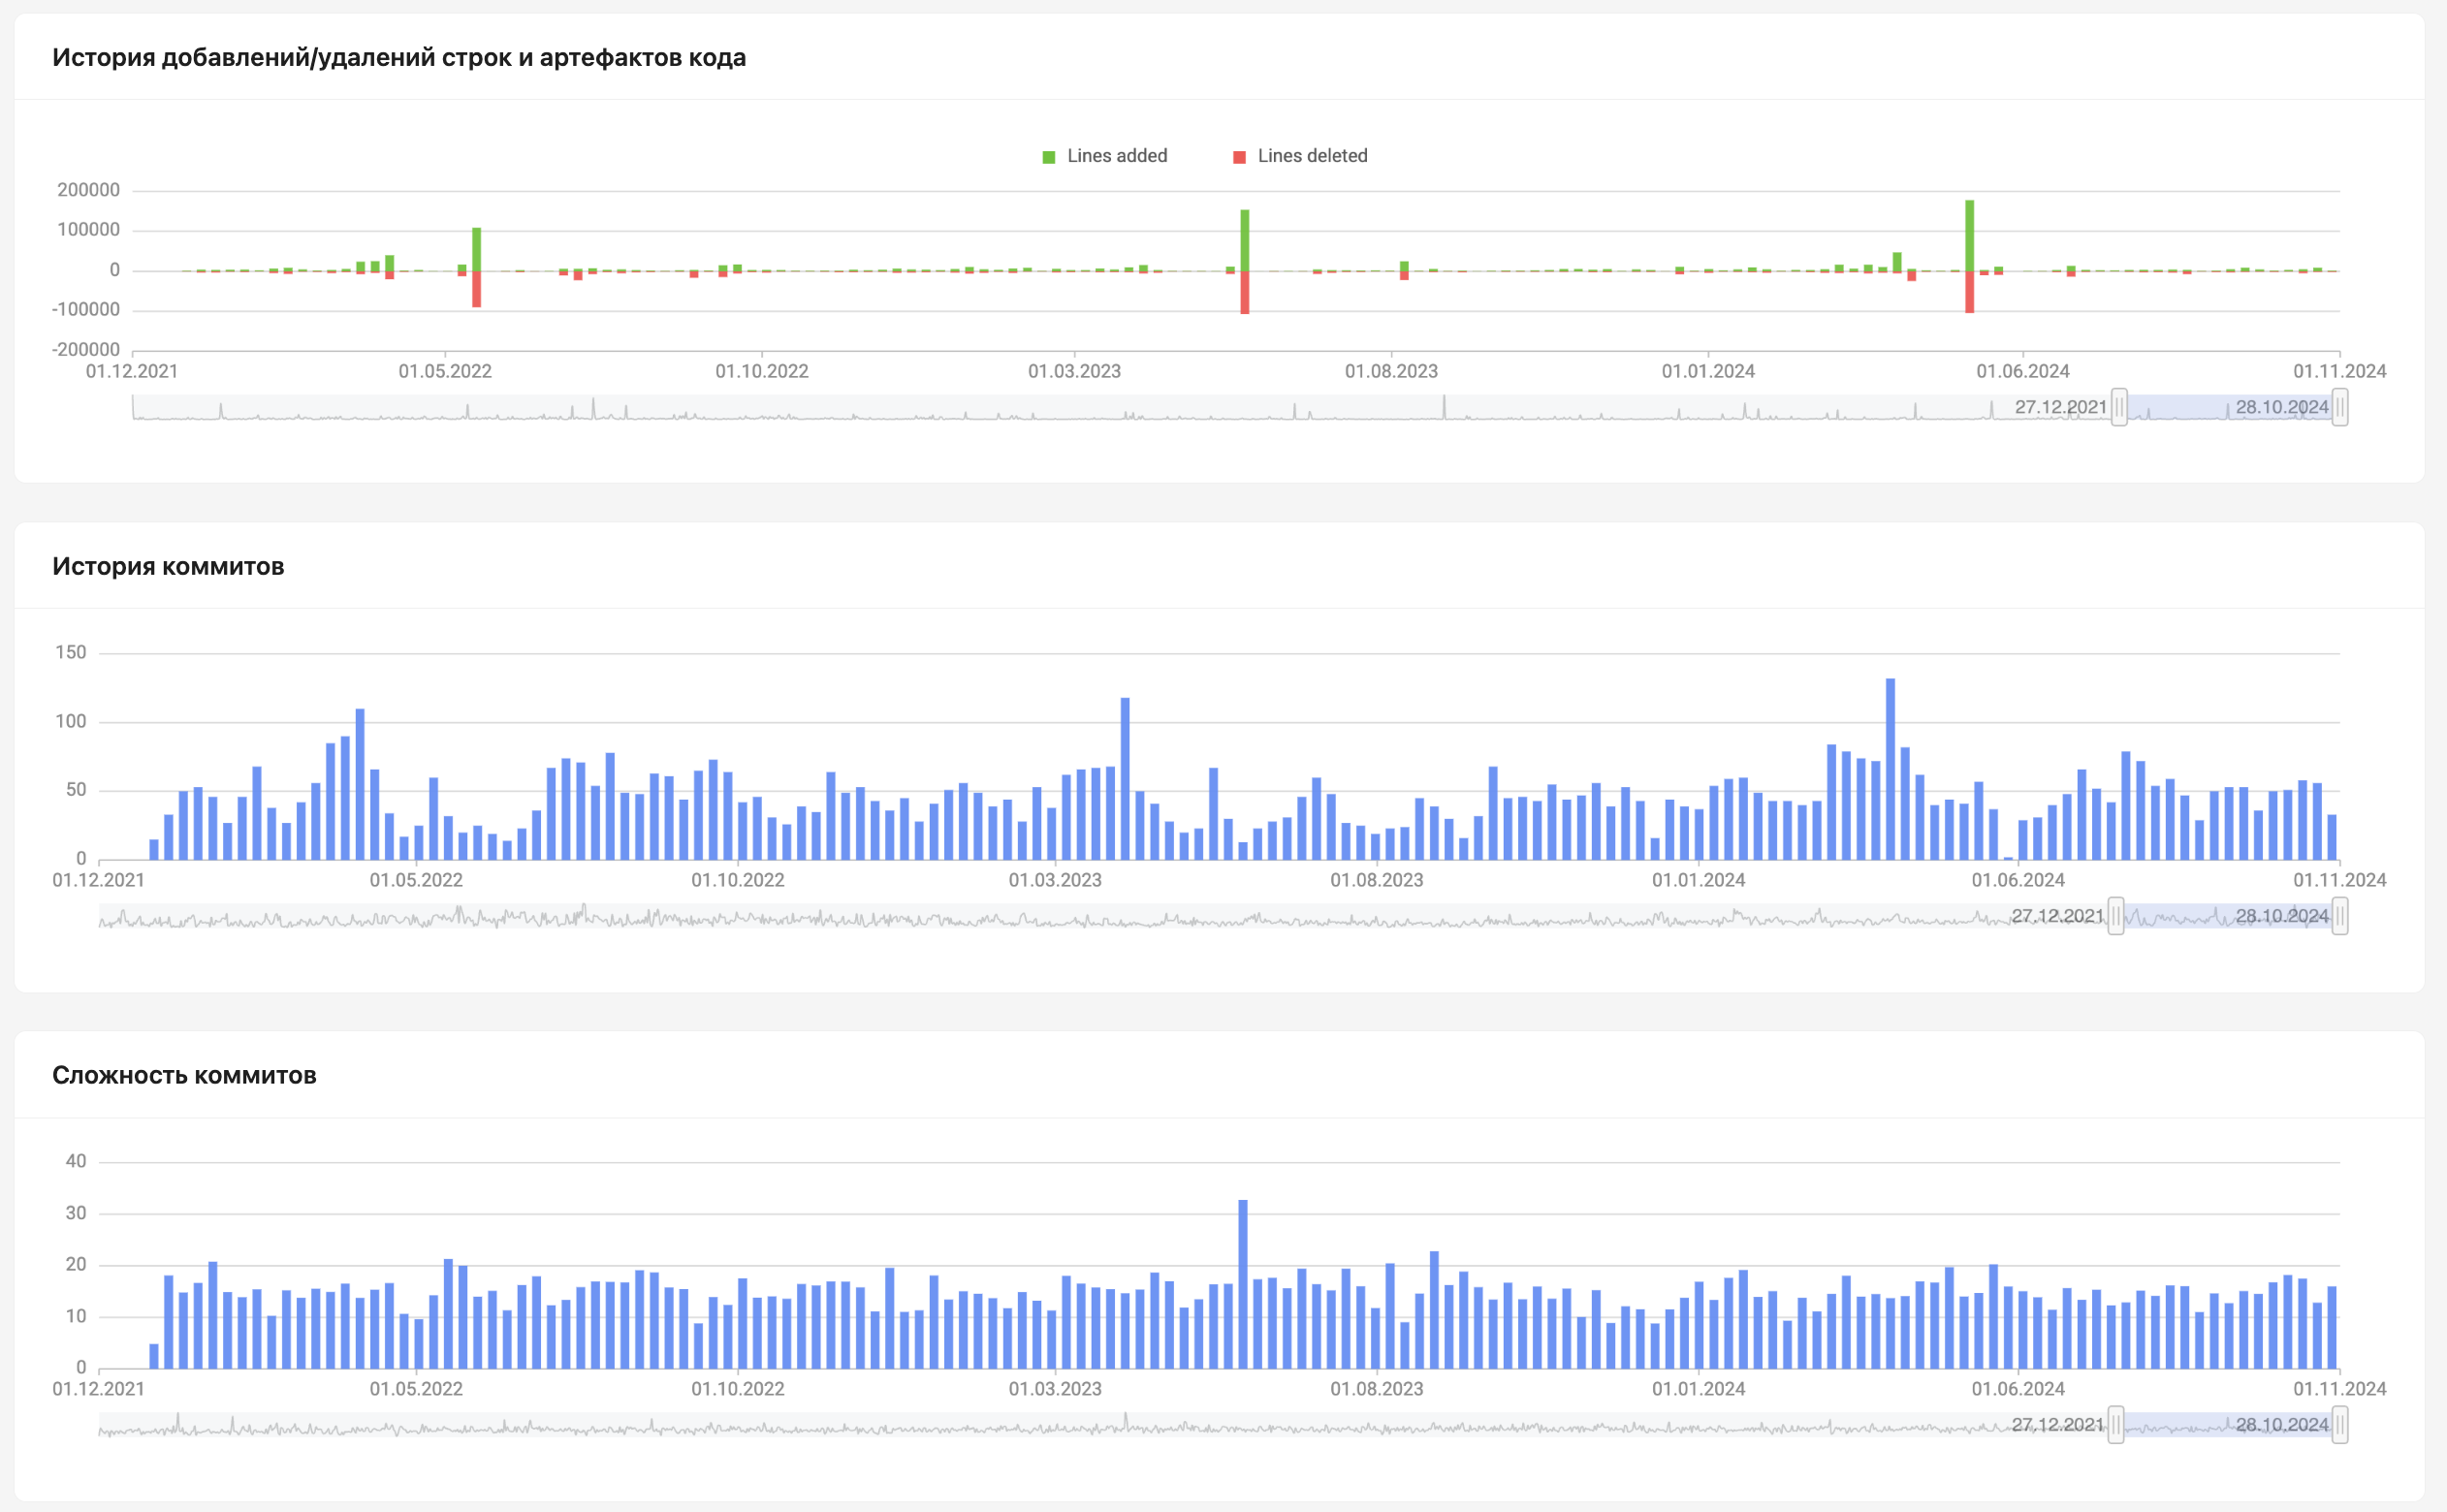2447x1512 pixels.
Task: Grab the left range handle on lines chart
Action: coord(2119,408)
